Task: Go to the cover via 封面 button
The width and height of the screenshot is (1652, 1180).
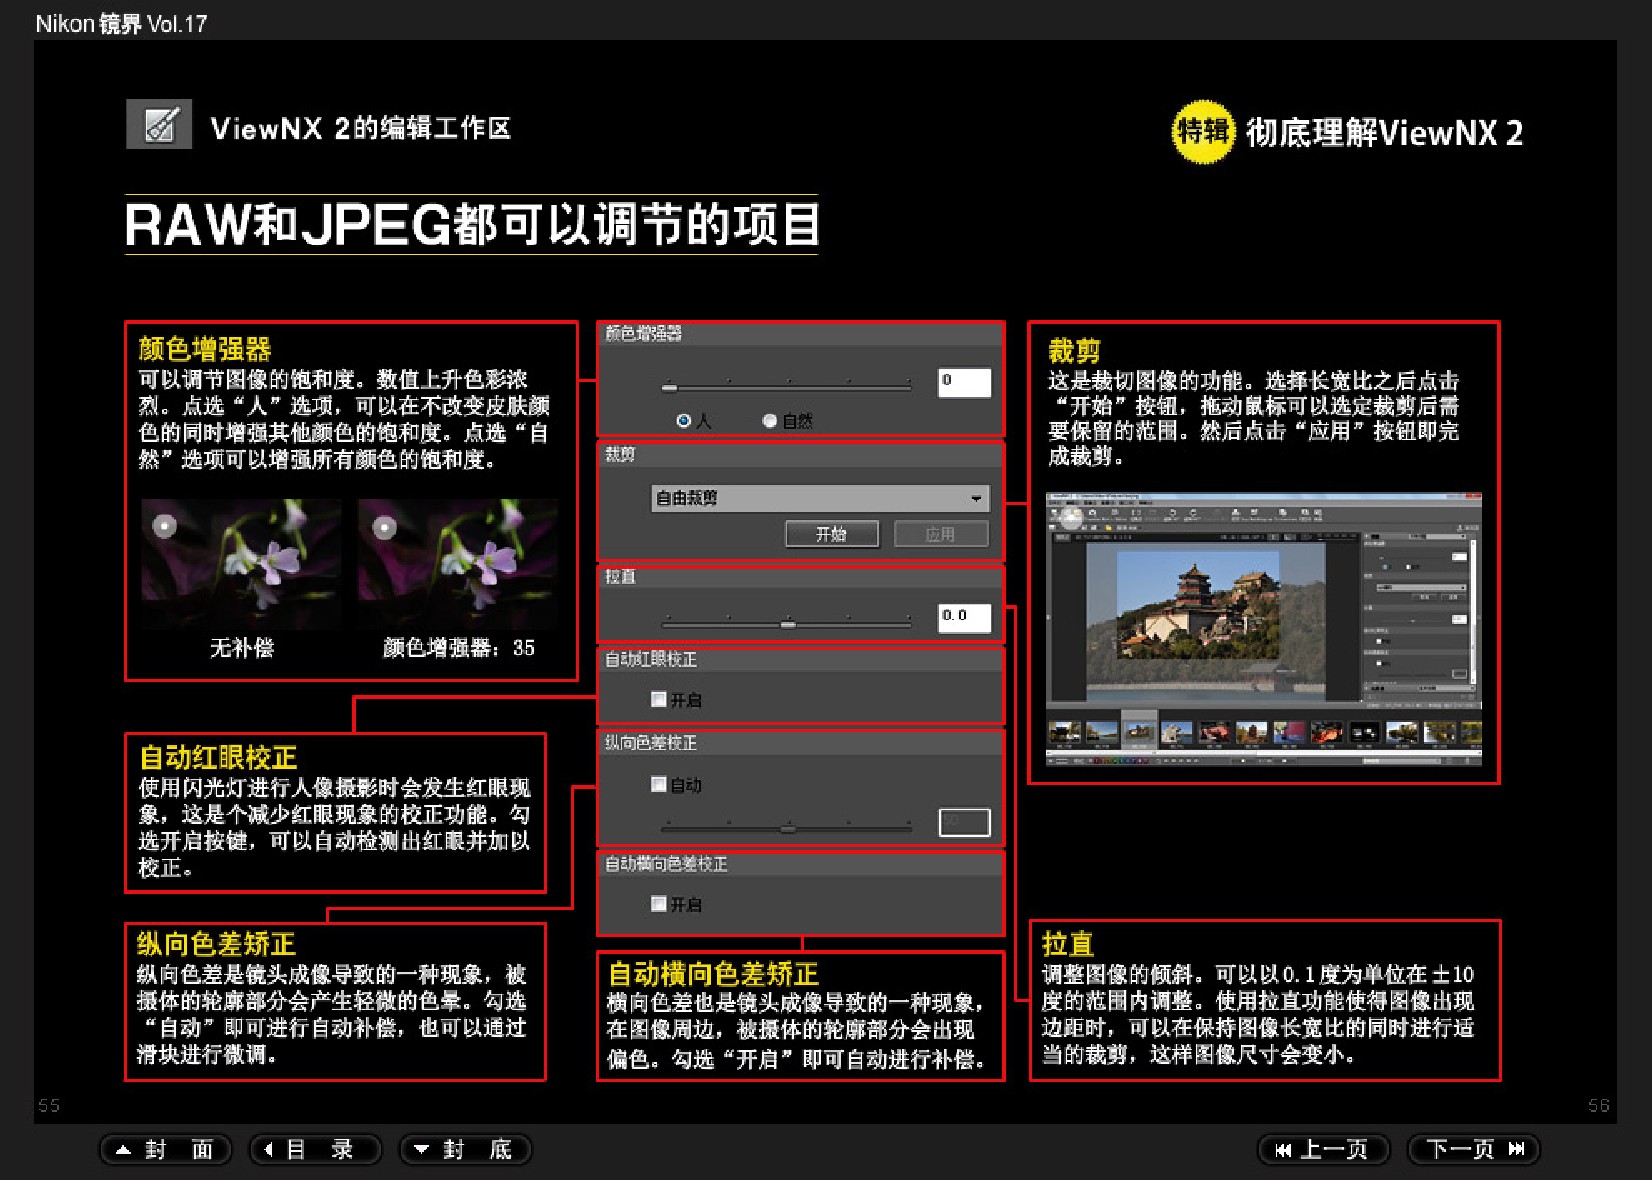Action: tap(165, 1149)
